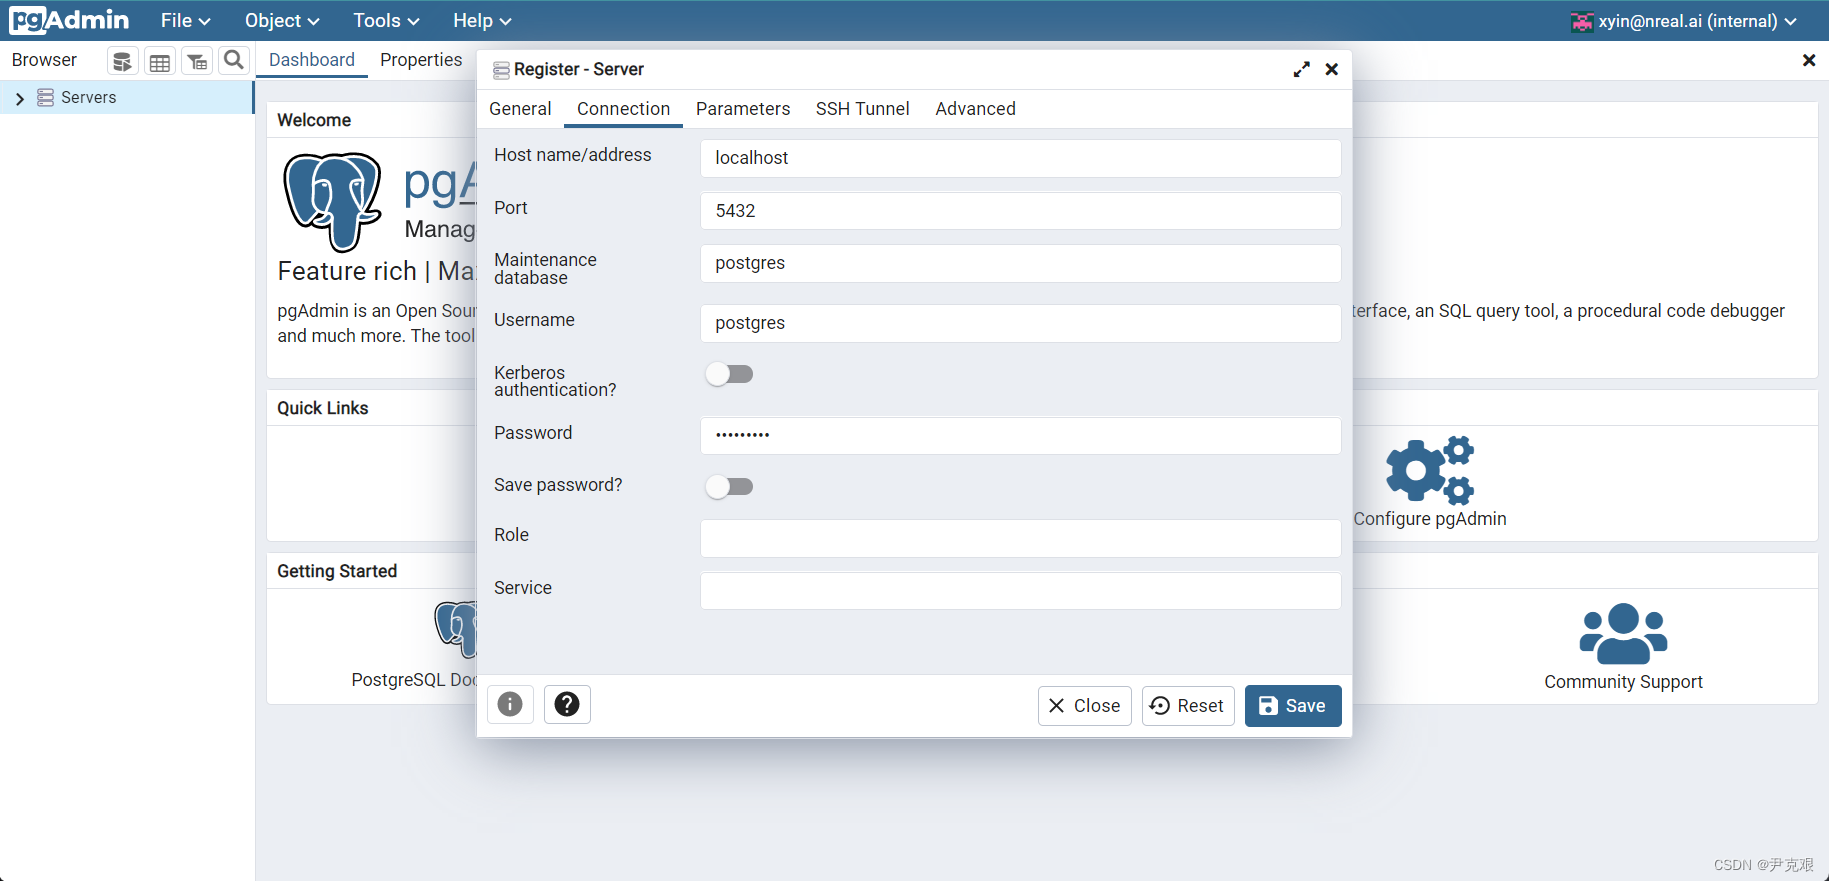The image size is (1829, 881).
Task: Open the Help menu
Action: (482, 20)
